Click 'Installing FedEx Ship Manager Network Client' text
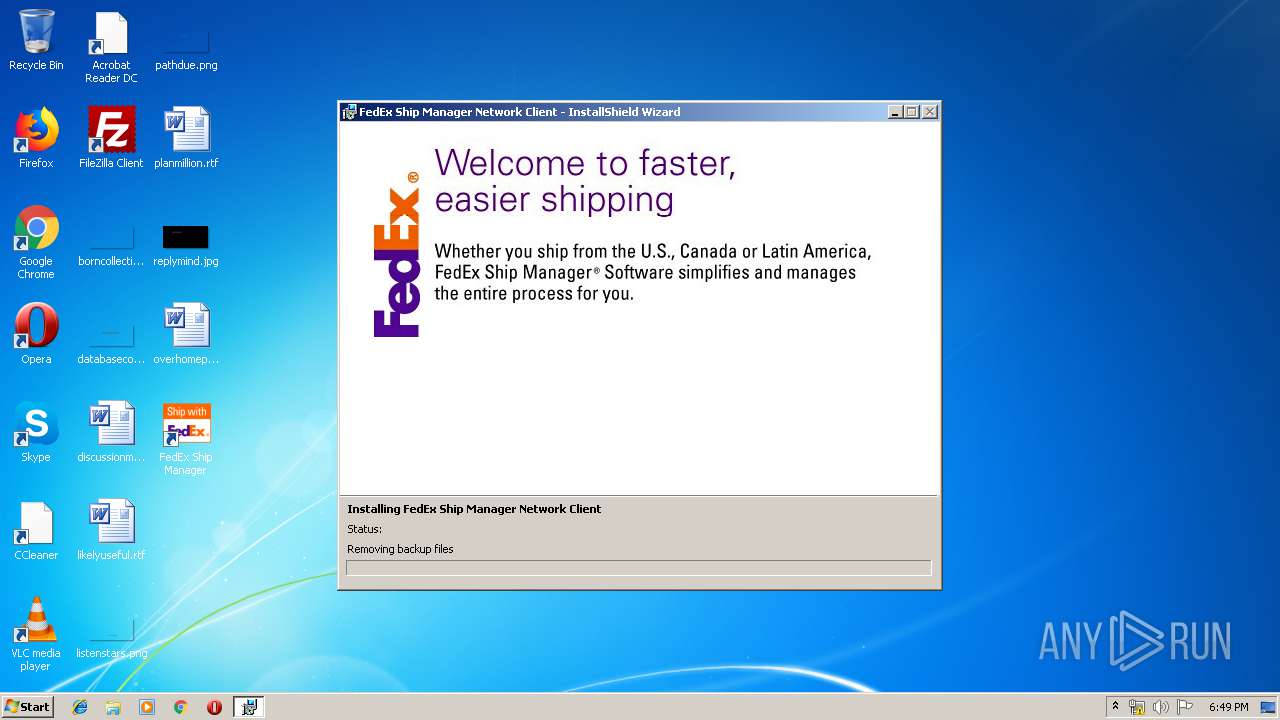This screenshot has width=1280, height=720. click(x=474, y=509)
